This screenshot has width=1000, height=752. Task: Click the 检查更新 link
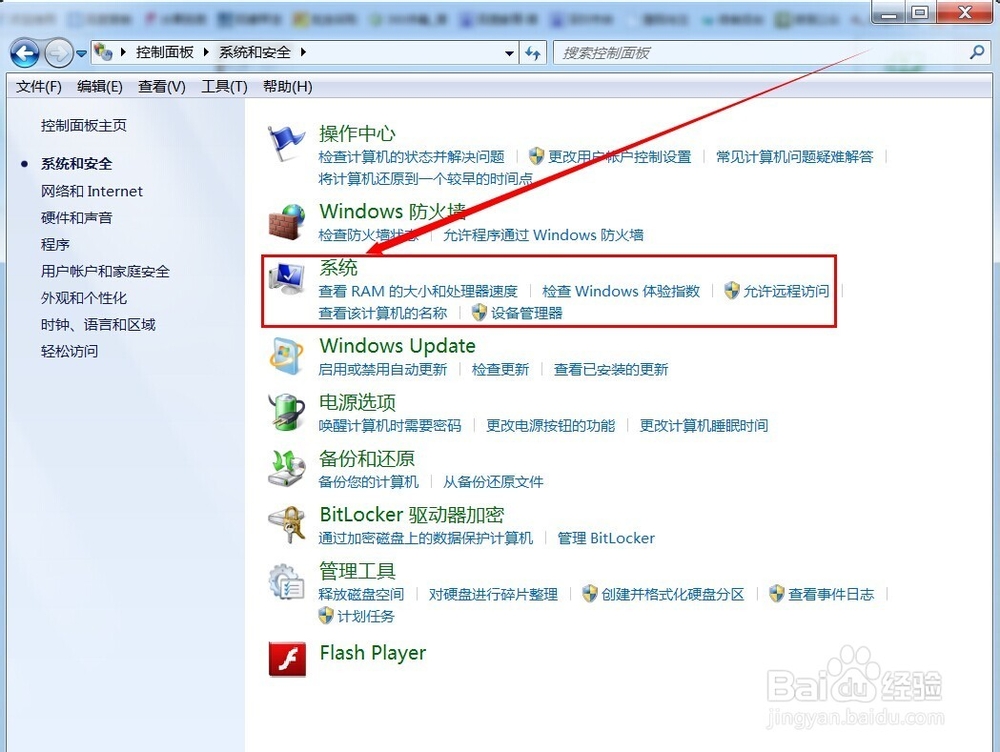tap(500, 368)
